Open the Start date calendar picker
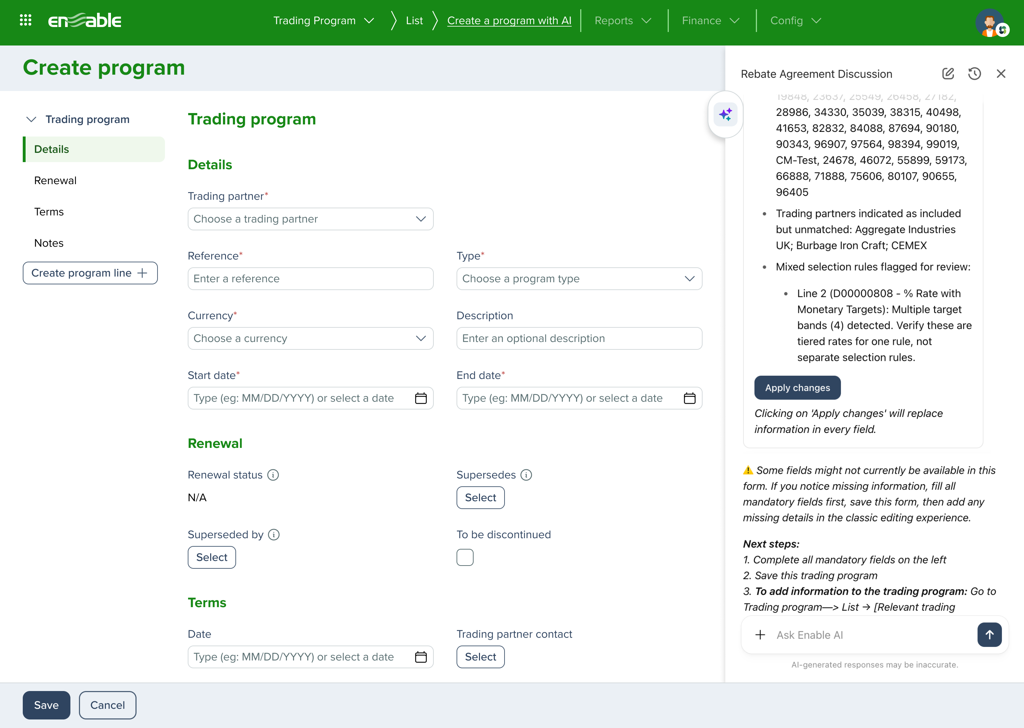The image size is (1024, 728). [421, 398]
